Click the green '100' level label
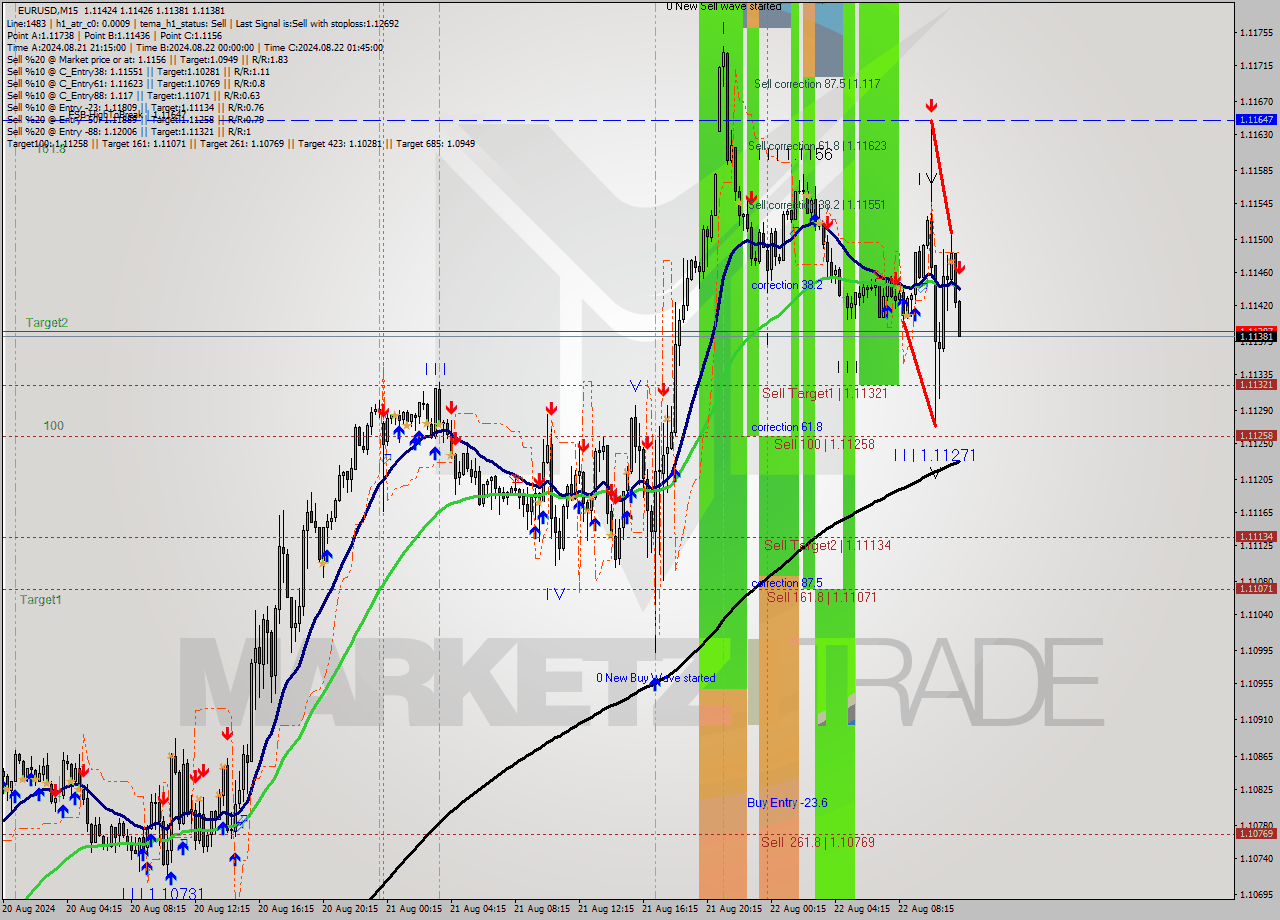The image size is (1280, 920). click(x=53, y=426)
